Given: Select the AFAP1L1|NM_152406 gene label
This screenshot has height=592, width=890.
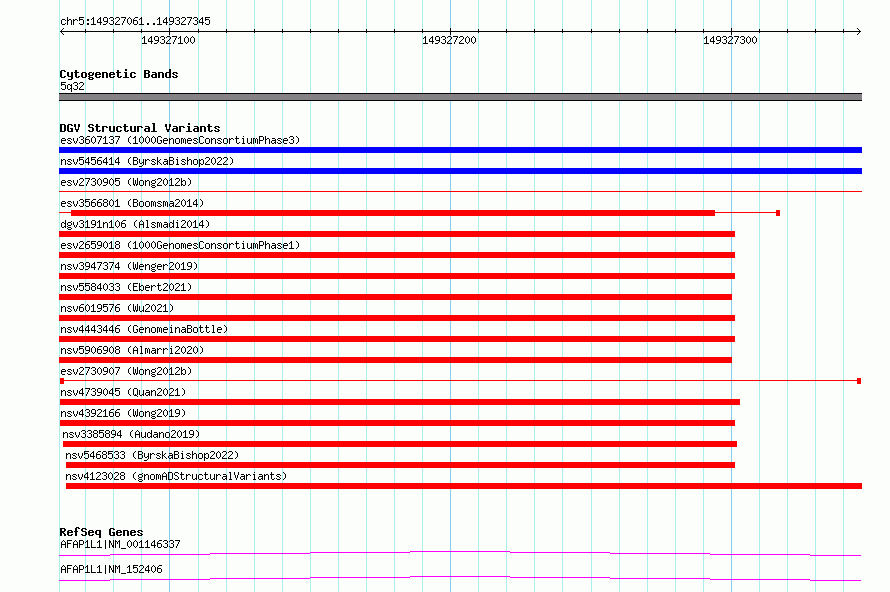Looking at the screenshot, I should 111,569.
